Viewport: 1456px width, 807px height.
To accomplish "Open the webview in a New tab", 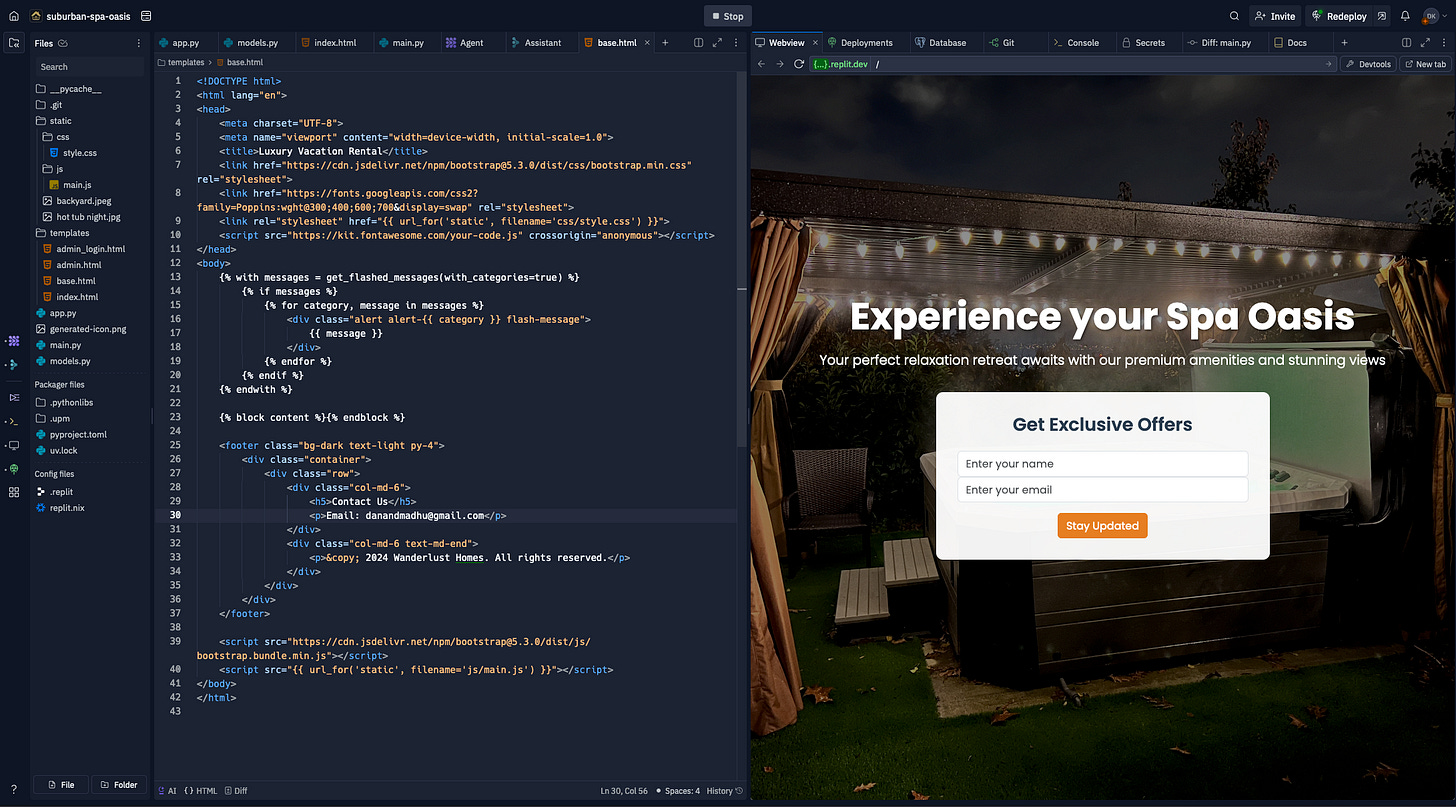I will pos(1424,64).
